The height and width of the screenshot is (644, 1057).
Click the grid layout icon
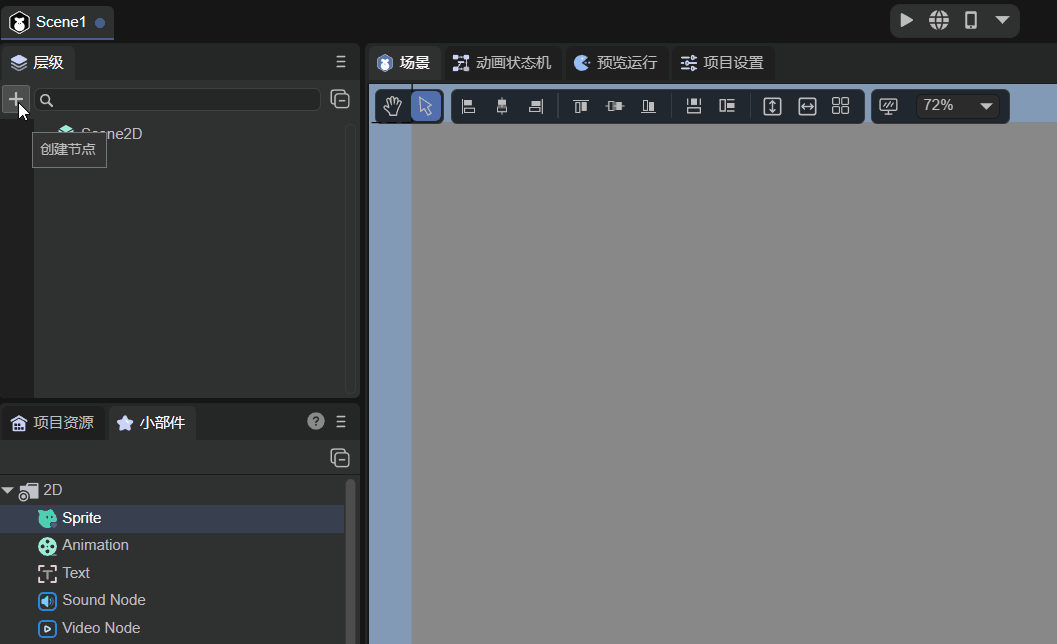pyautogui.click(x=840, y=106)
